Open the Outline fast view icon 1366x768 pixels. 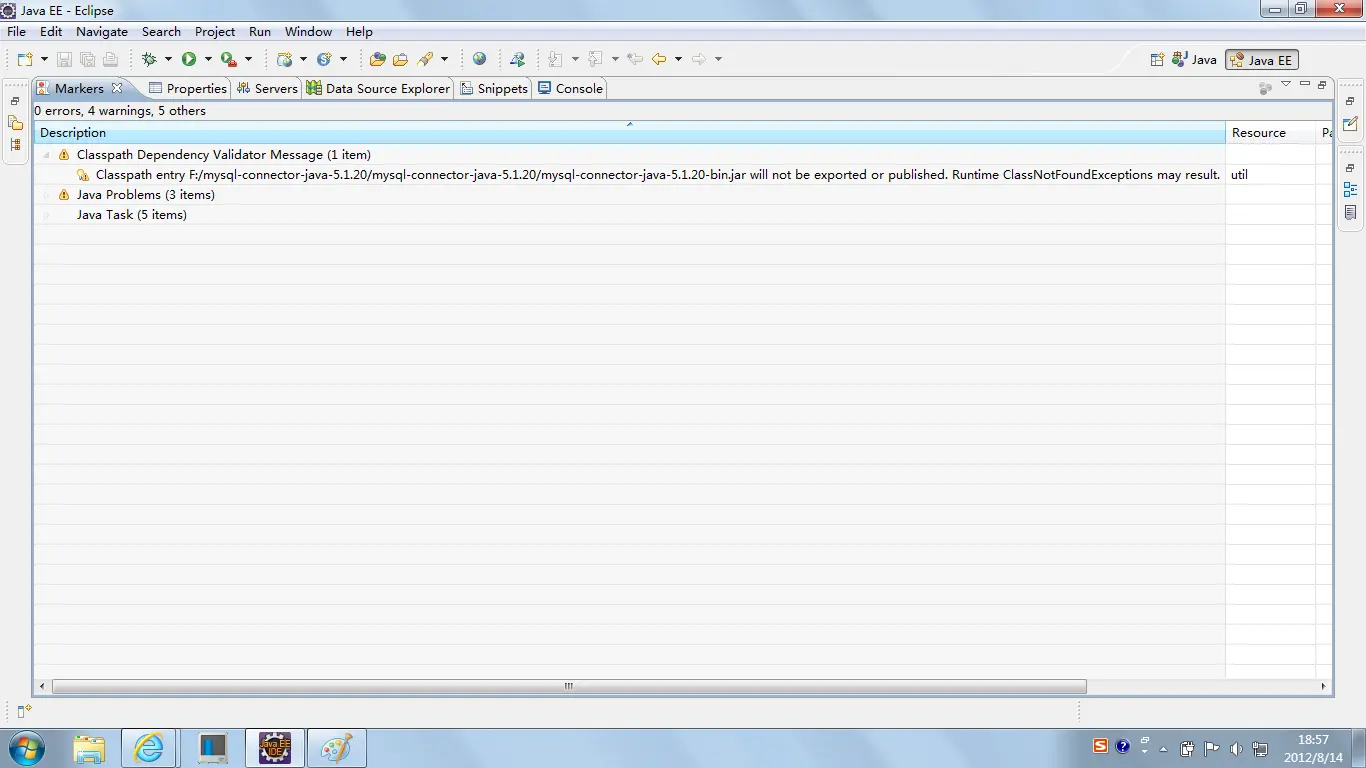[x=1350, y=190]
